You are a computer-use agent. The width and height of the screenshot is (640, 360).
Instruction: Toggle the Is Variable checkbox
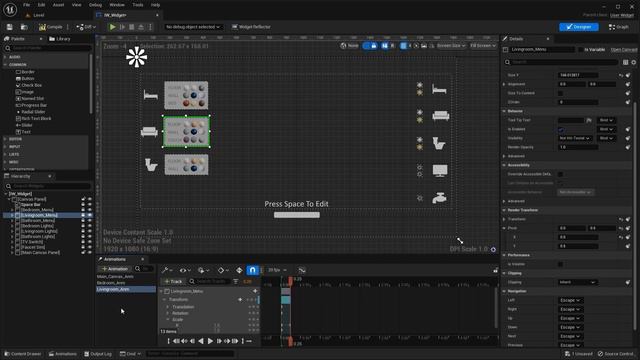click(581, 49)
